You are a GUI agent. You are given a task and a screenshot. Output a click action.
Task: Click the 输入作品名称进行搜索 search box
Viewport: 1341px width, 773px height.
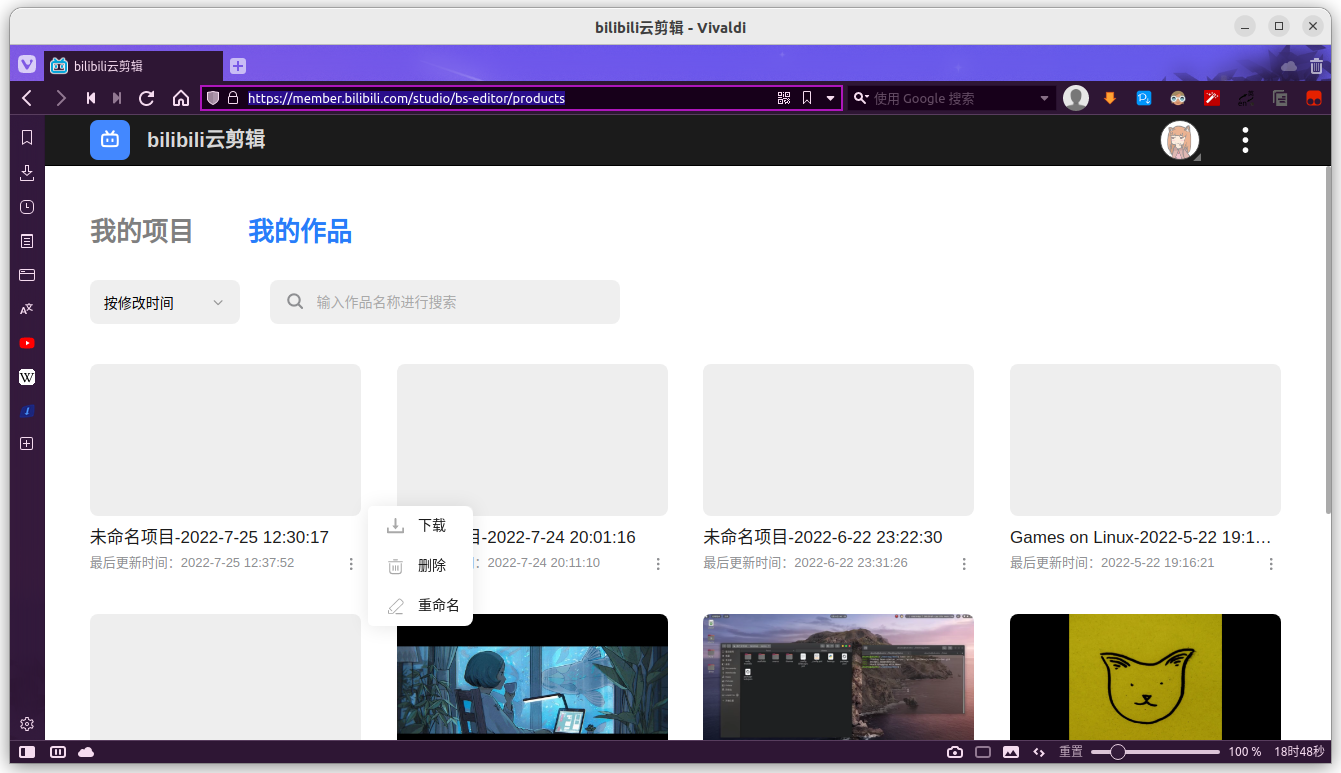tap(445, 302)
